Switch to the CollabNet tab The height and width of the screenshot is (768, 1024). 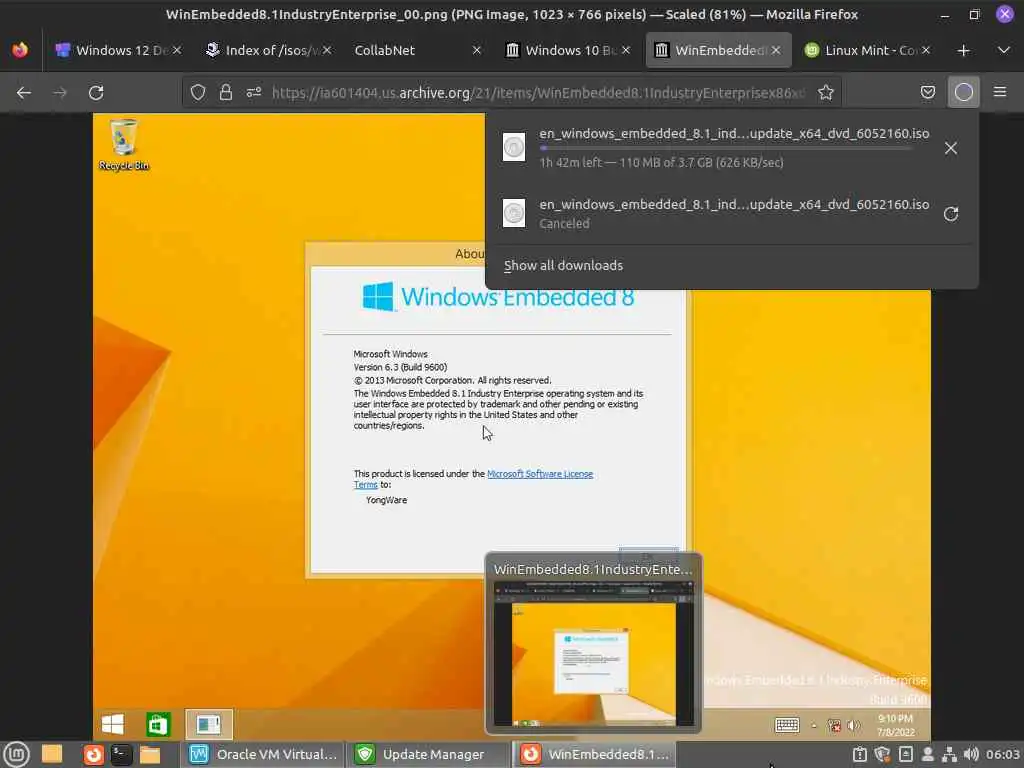pyautogui.click(x=418, y=50)
